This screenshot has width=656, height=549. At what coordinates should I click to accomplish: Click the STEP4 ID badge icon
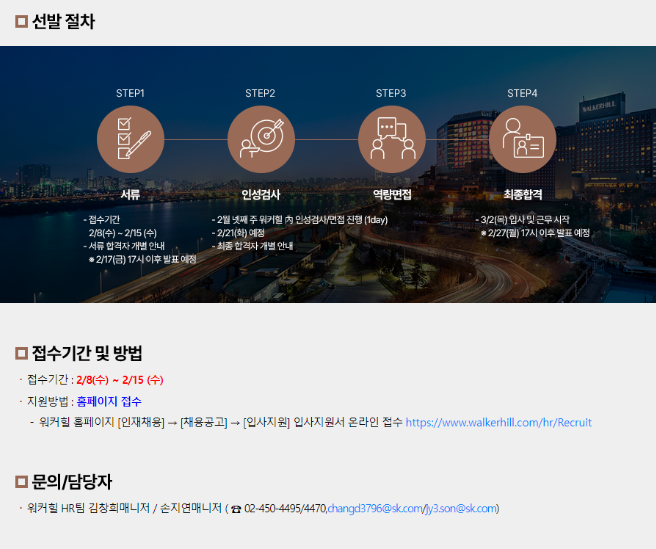(523, 139)
